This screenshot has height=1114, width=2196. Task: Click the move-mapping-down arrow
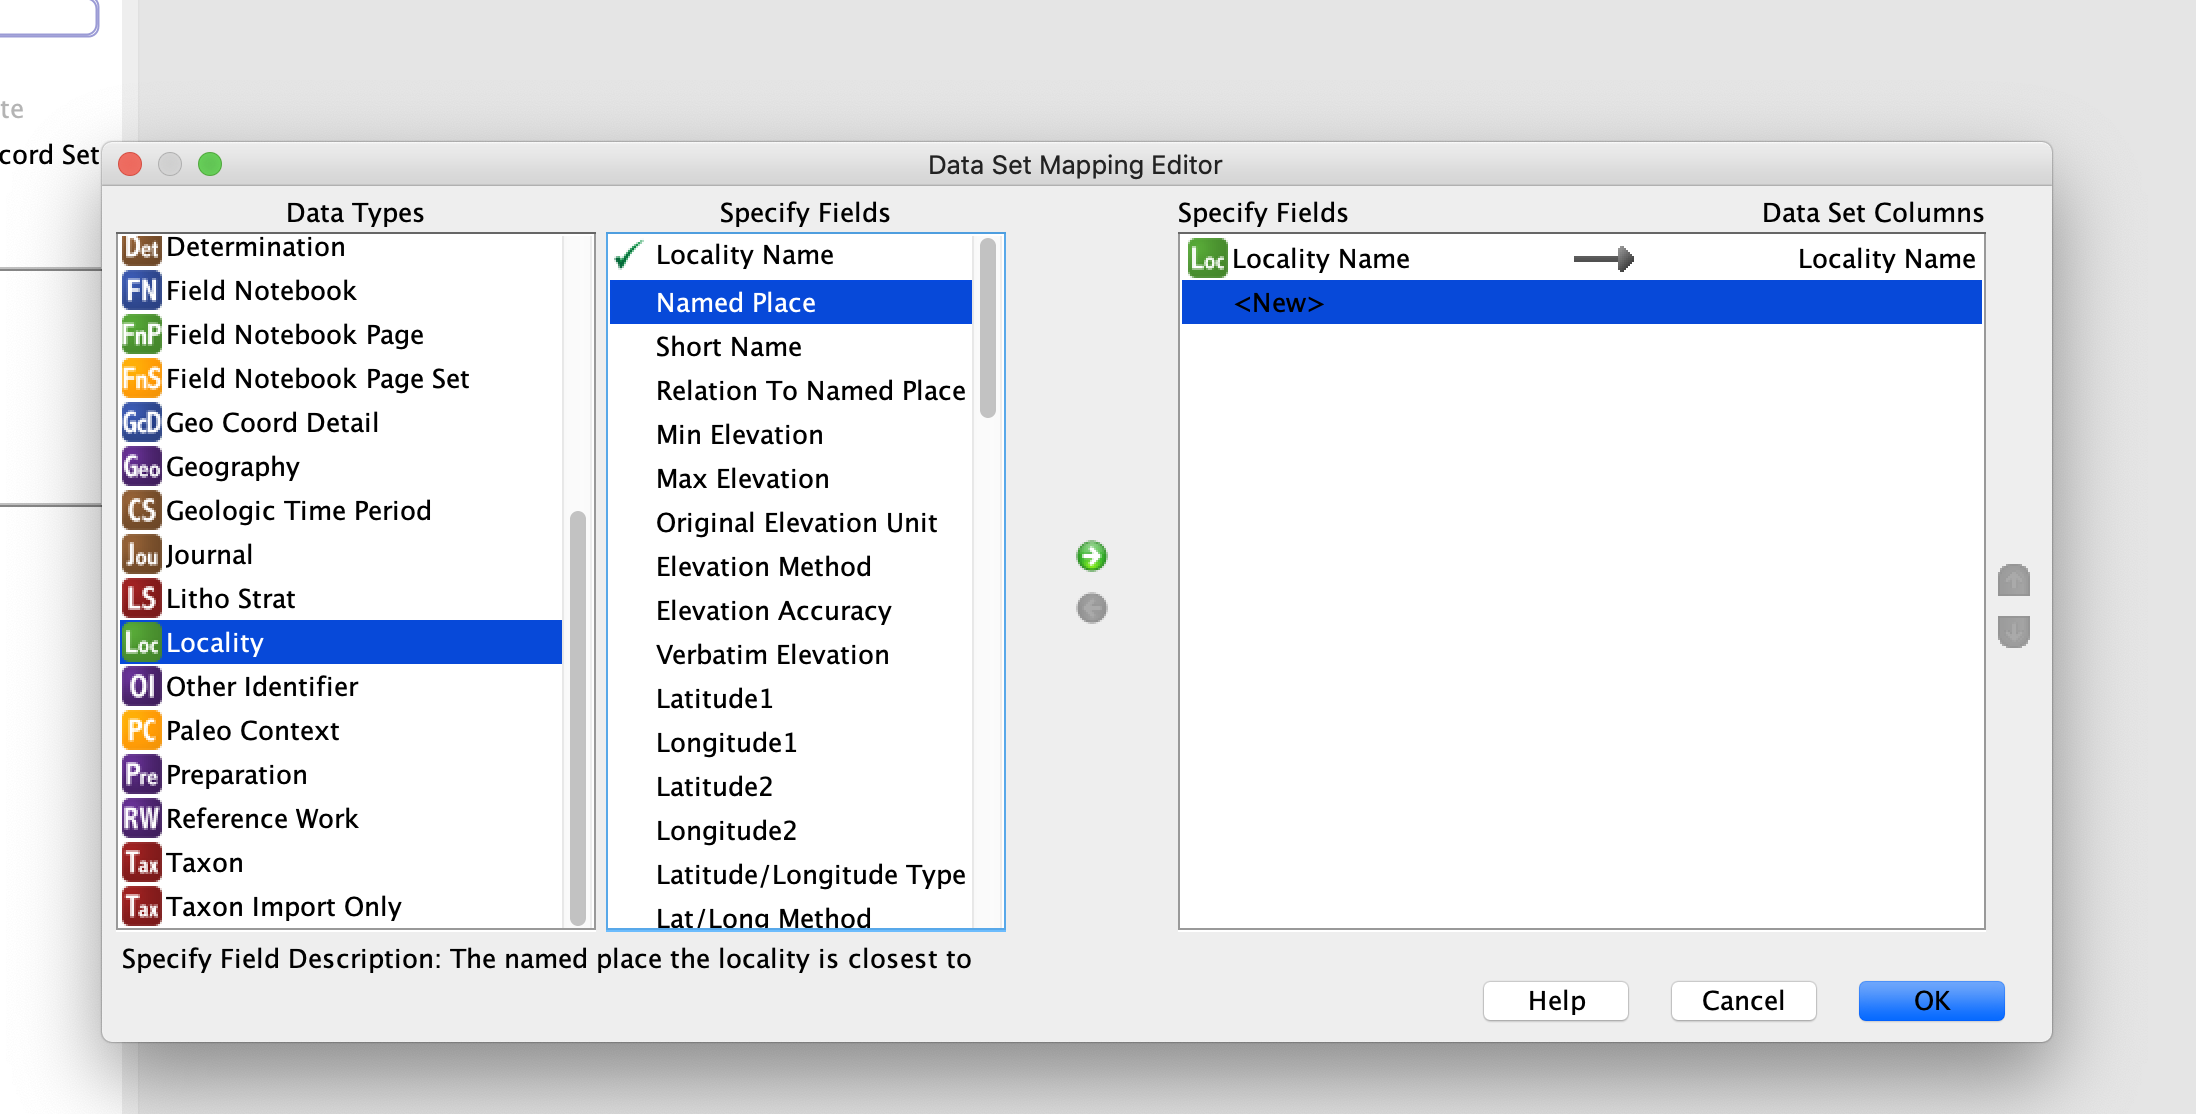[2014, 633]
